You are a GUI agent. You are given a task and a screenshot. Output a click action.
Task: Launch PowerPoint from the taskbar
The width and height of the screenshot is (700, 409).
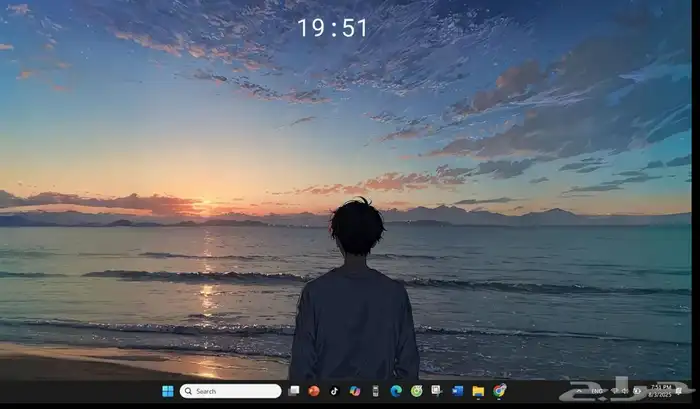click(314, 391)
